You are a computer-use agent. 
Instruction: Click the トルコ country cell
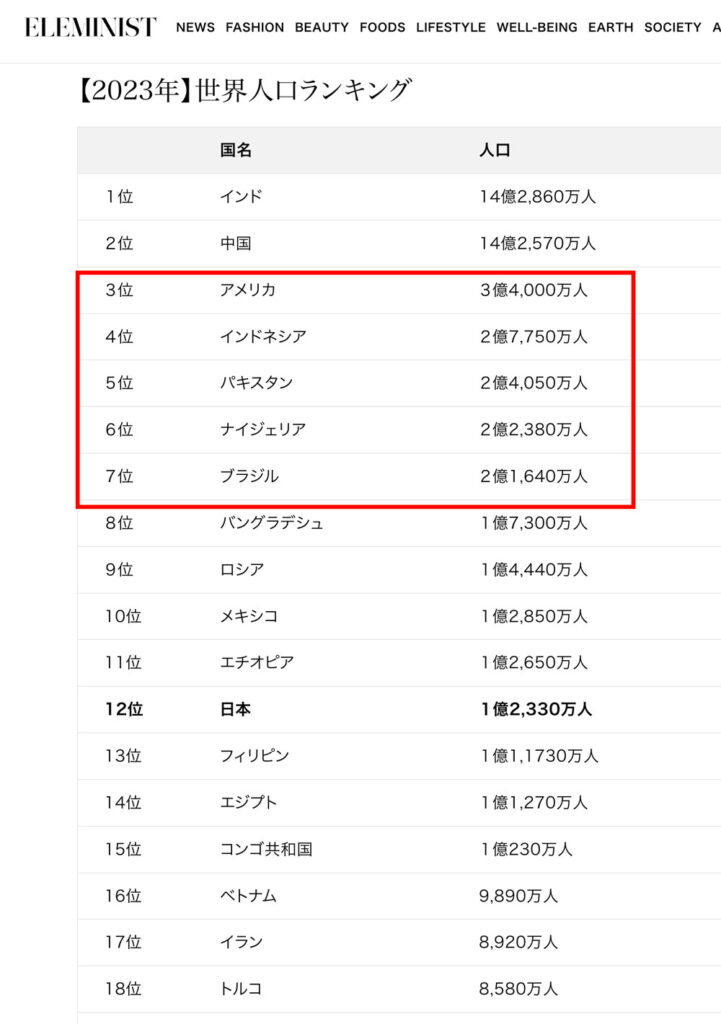[x=241, y=988]
